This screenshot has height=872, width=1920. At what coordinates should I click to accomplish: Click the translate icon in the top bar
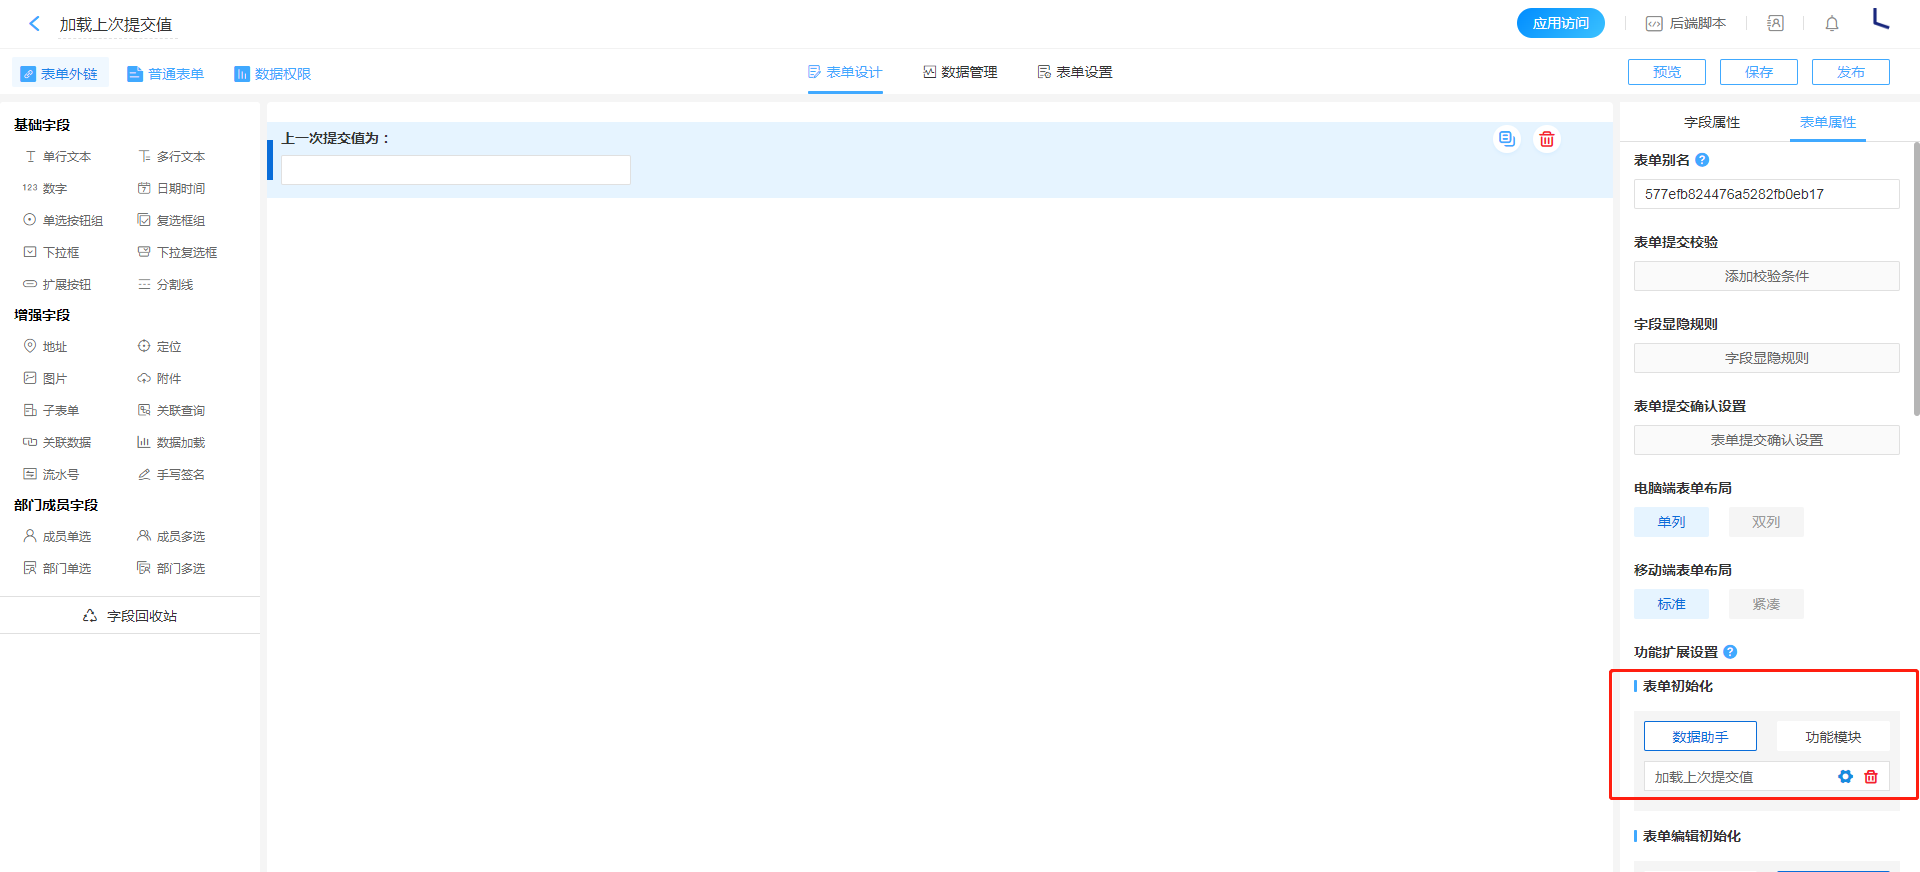pos(1775,23)
